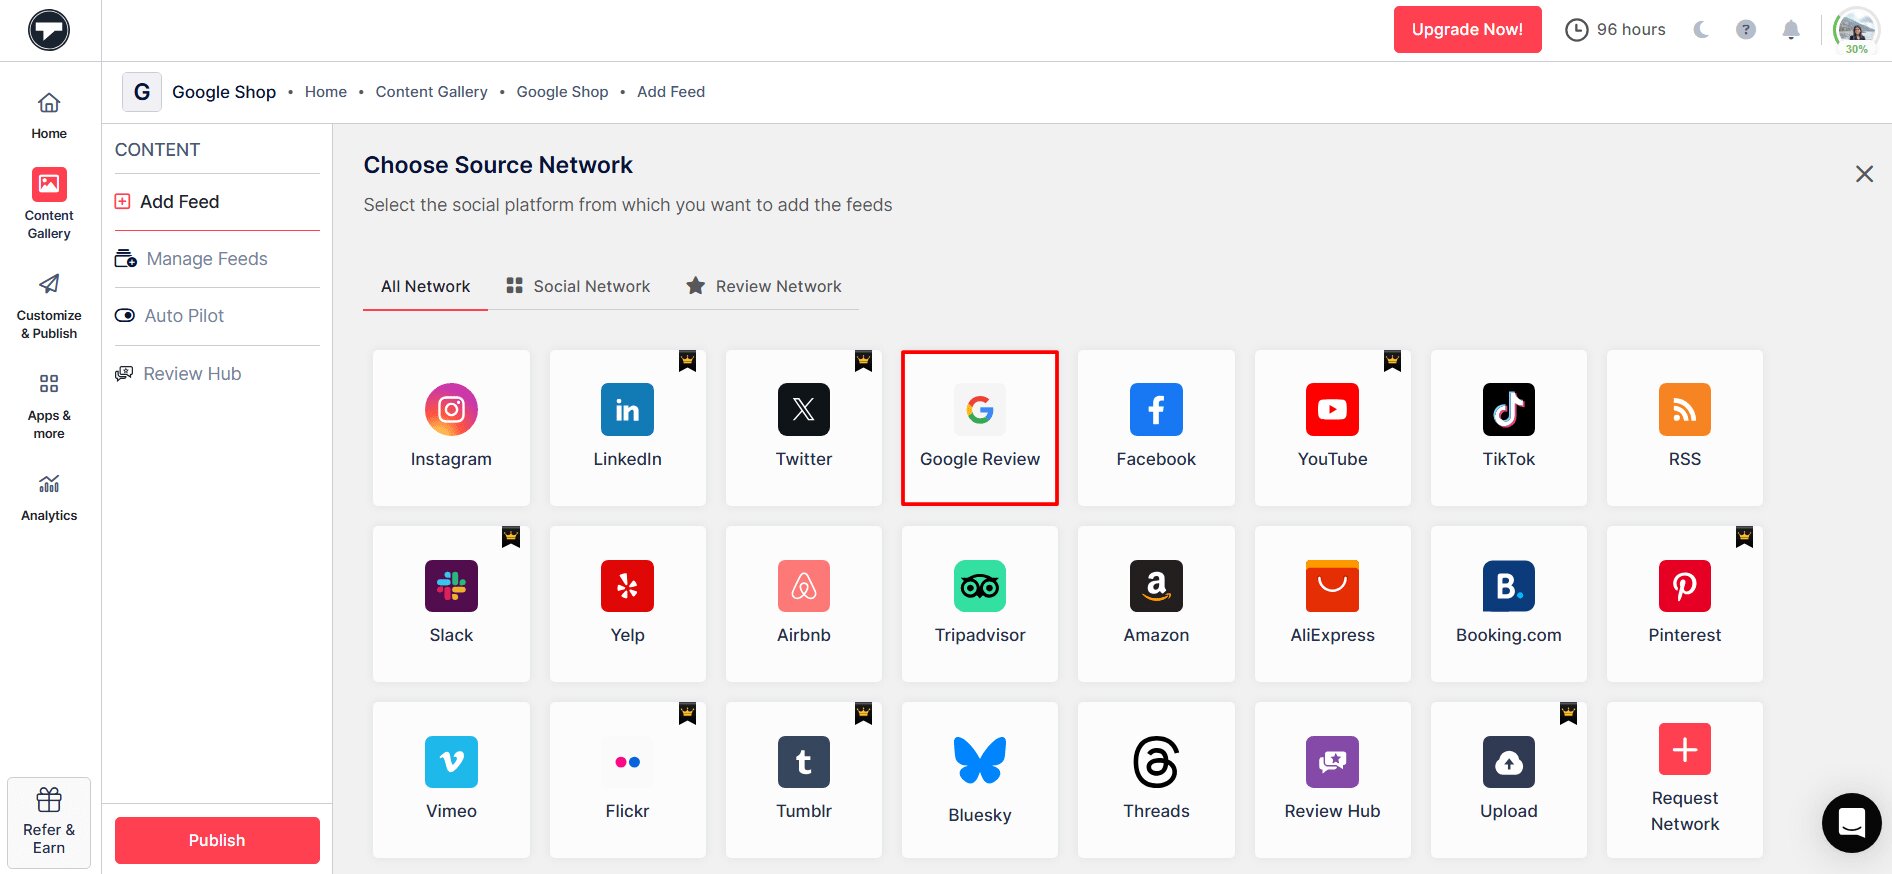Click the Upgrade Now button
This screenshot has height=874, width=1892.
tap(1467, 30)
